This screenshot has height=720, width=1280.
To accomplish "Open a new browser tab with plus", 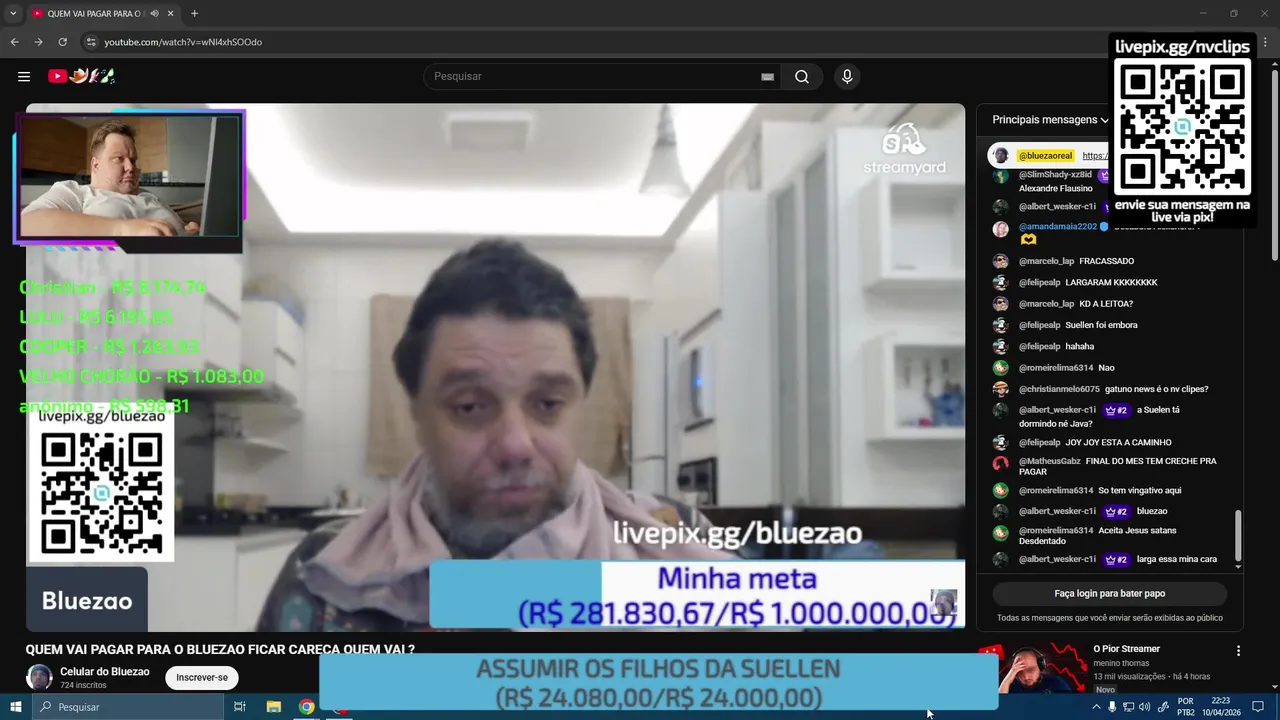I will click(194, 14).
